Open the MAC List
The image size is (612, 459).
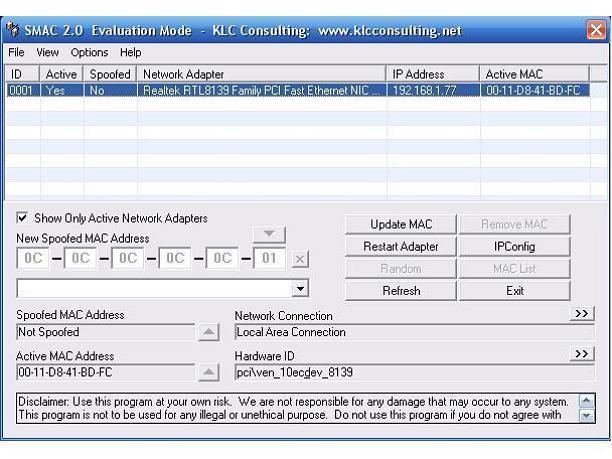(514, 269)
